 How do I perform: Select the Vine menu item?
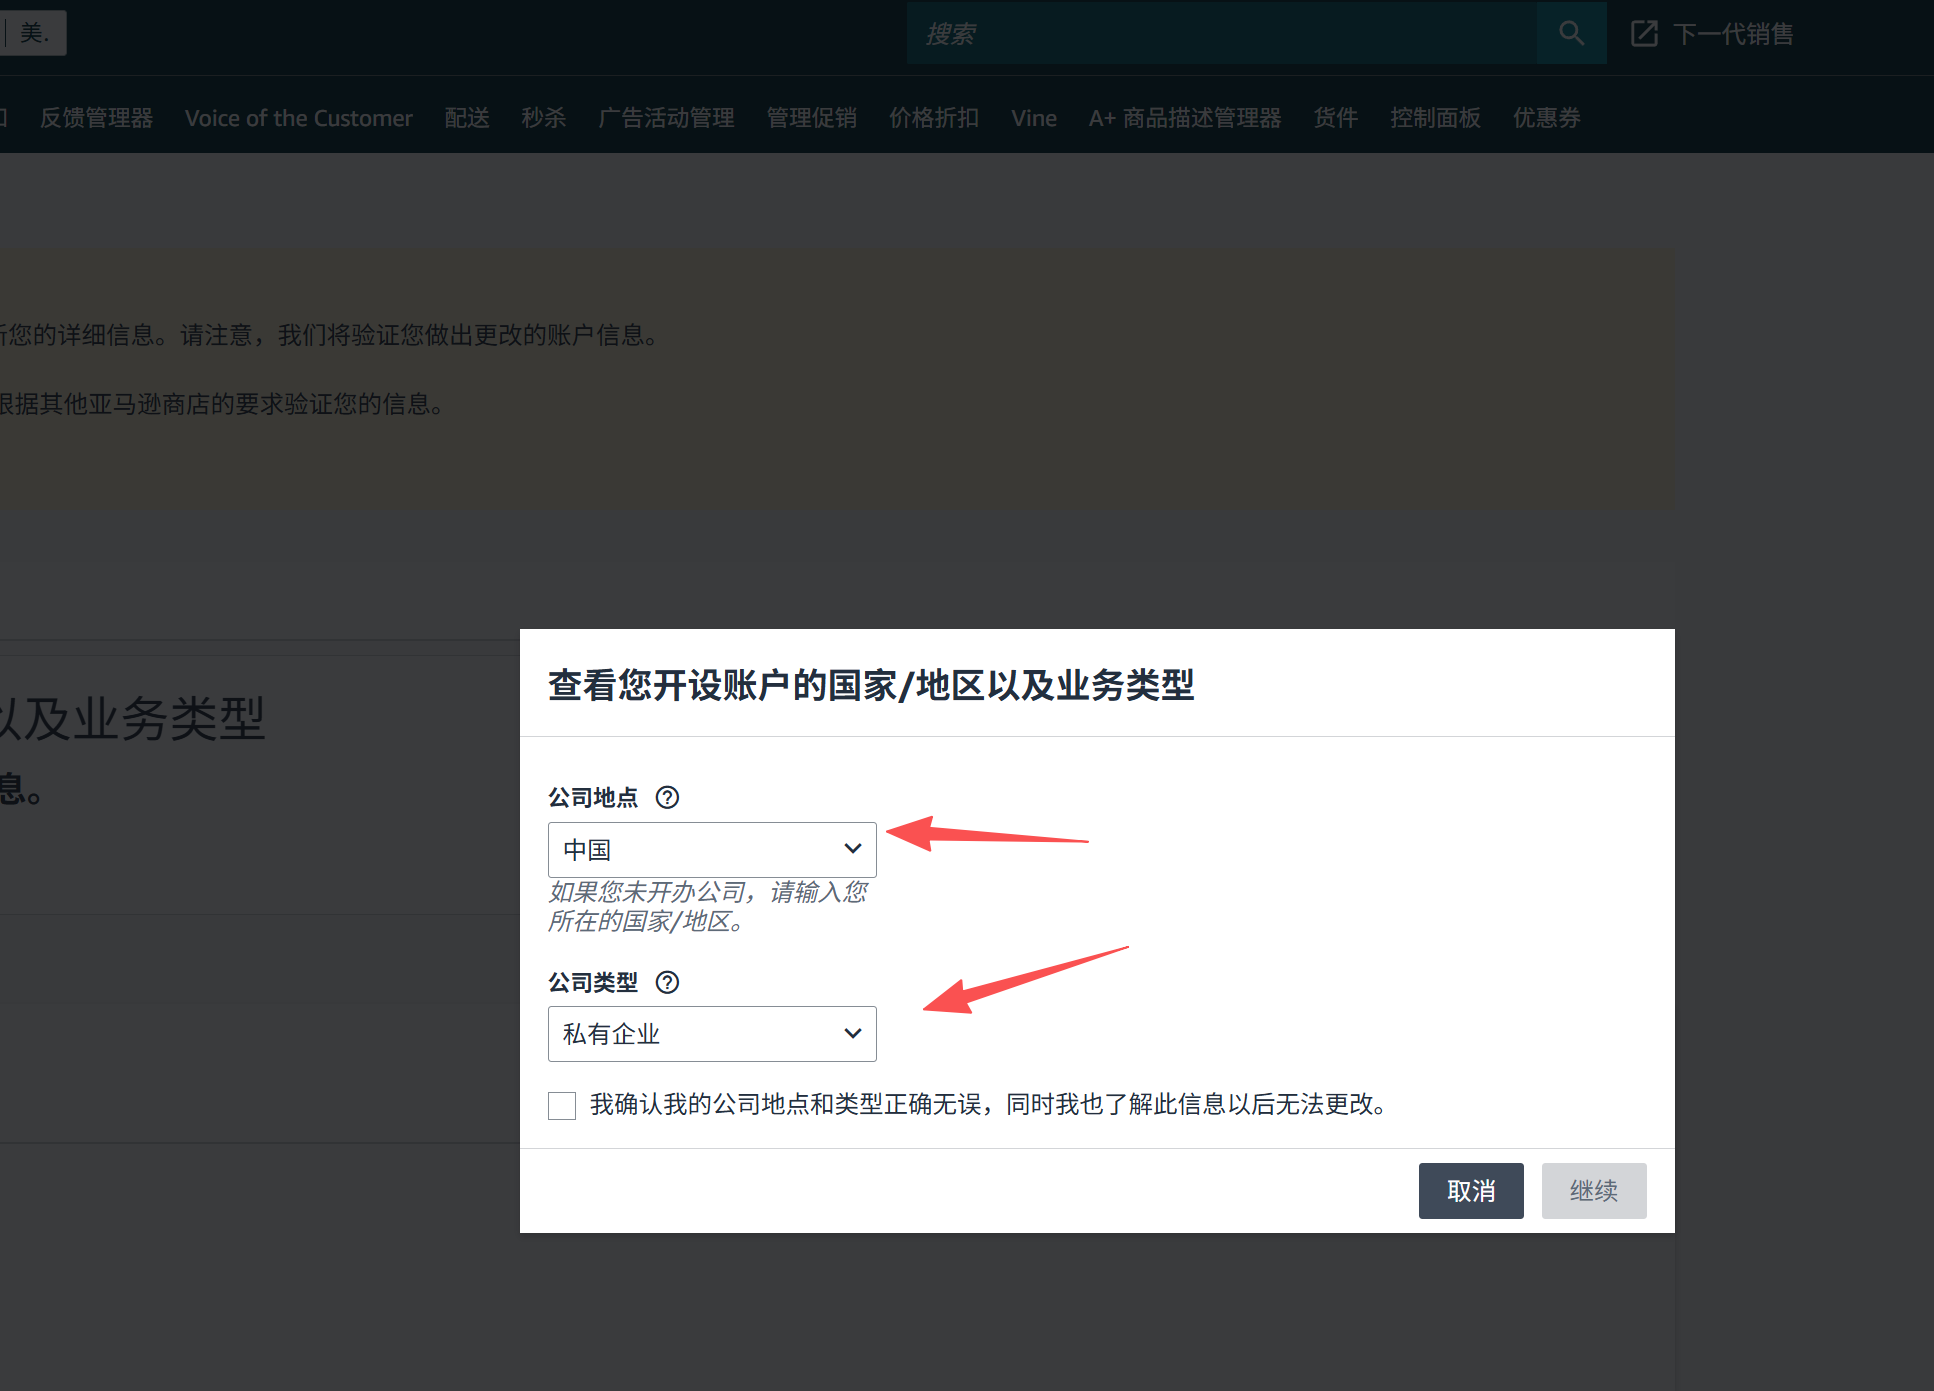tap(1033, 118)
